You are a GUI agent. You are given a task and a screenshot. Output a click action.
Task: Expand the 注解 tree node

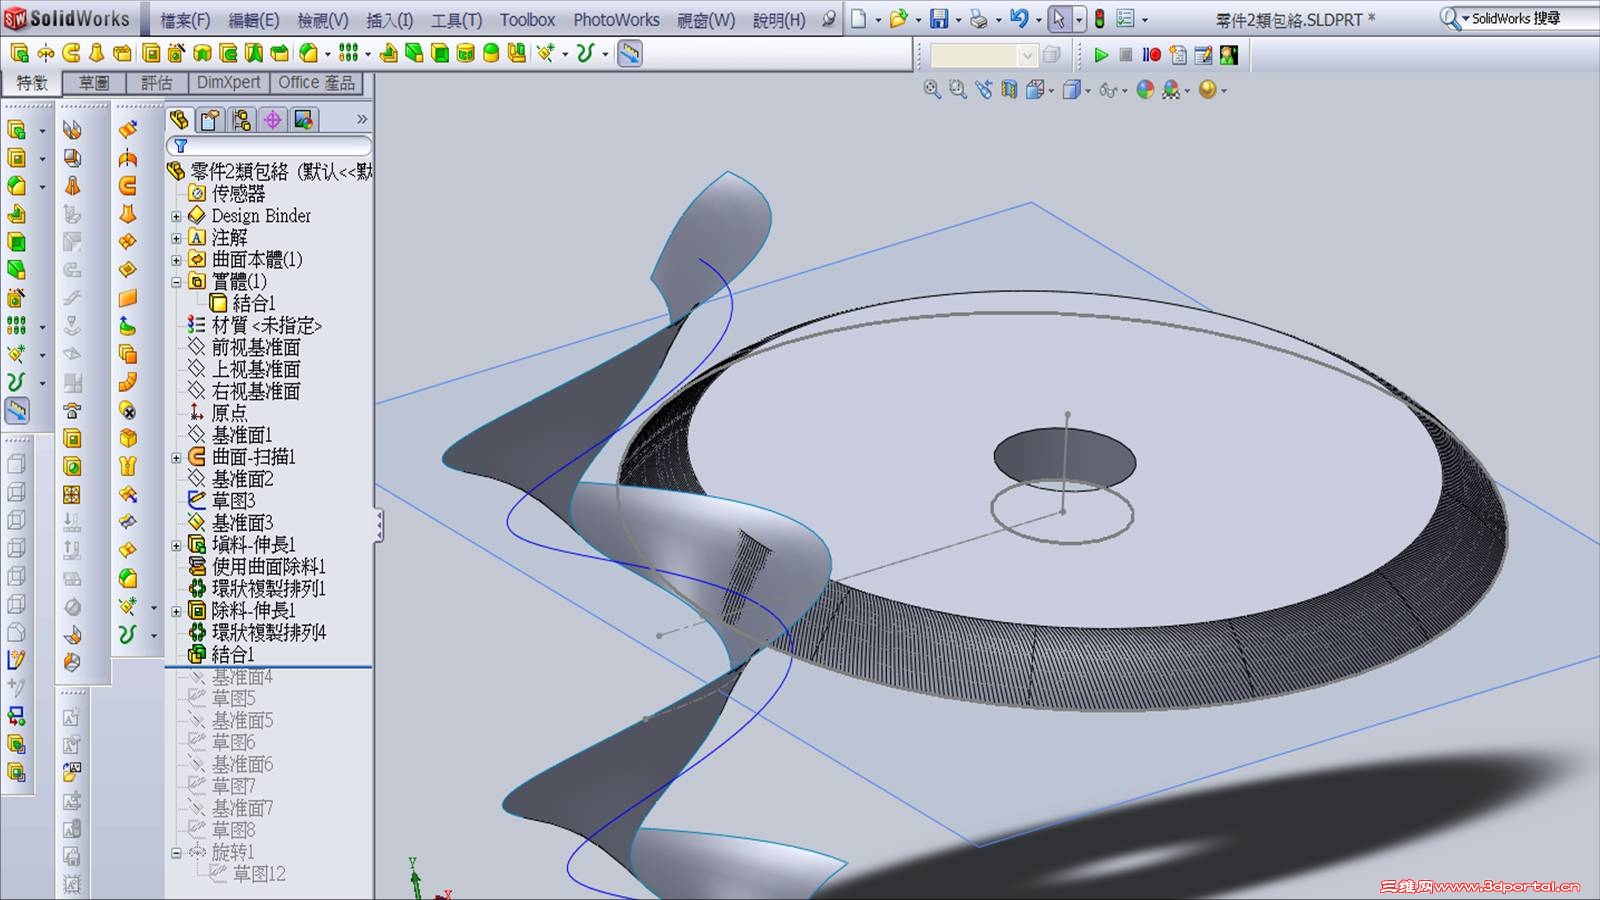pyautogui.click(x=176, y=238)
